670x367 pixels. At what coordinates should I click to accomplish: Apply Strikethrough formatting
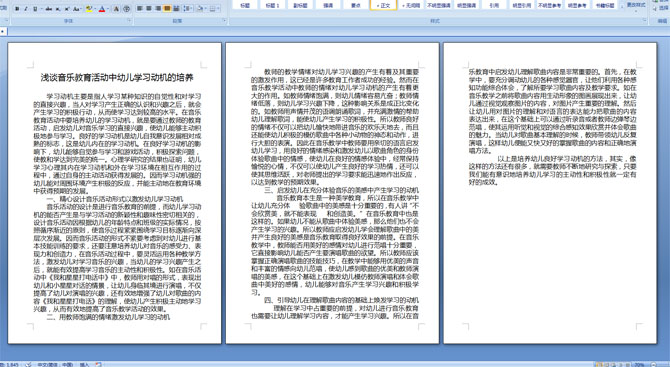point(49,9)
